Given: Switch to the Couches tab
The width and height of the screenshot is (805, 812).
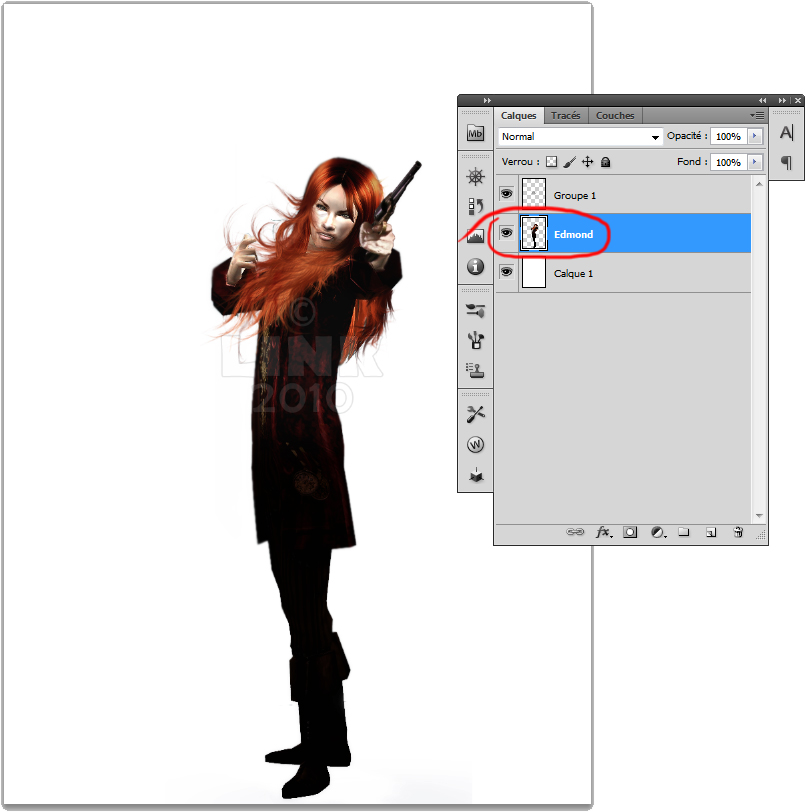Looking at the screenshot, I should (x=615, y=116).
